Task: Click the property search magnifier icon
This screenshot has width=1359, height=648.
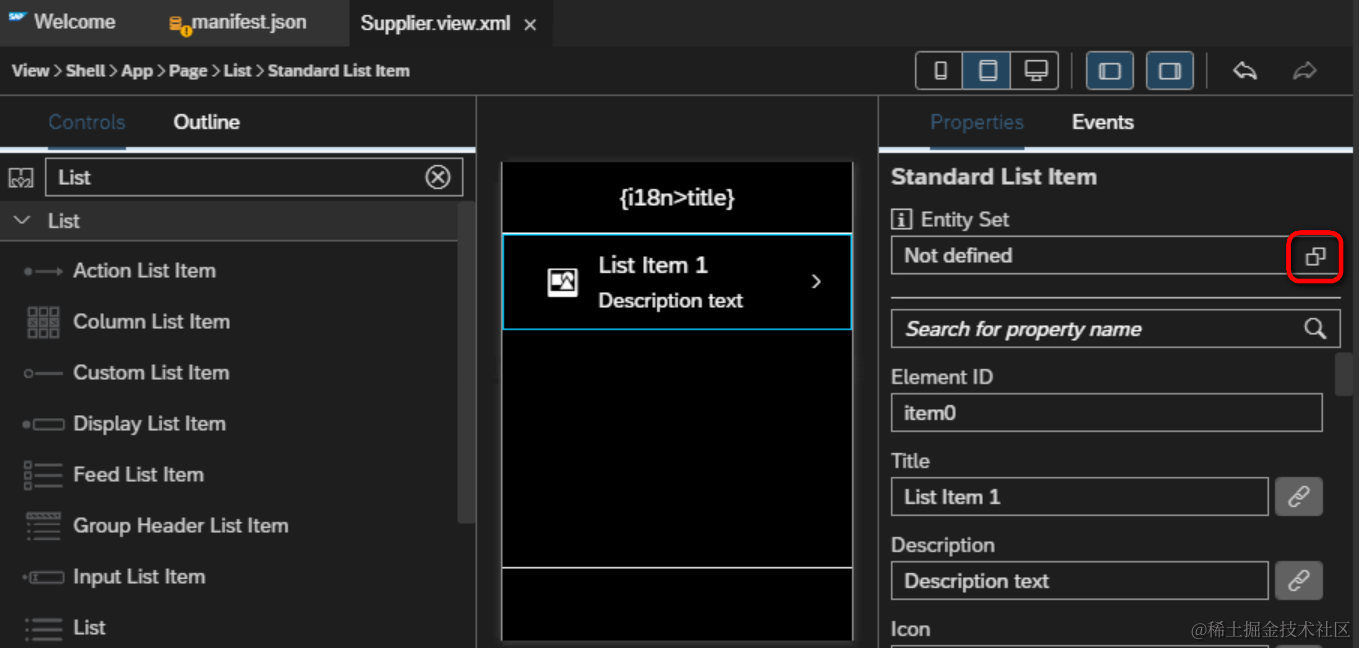Action: pos(1315,328)
